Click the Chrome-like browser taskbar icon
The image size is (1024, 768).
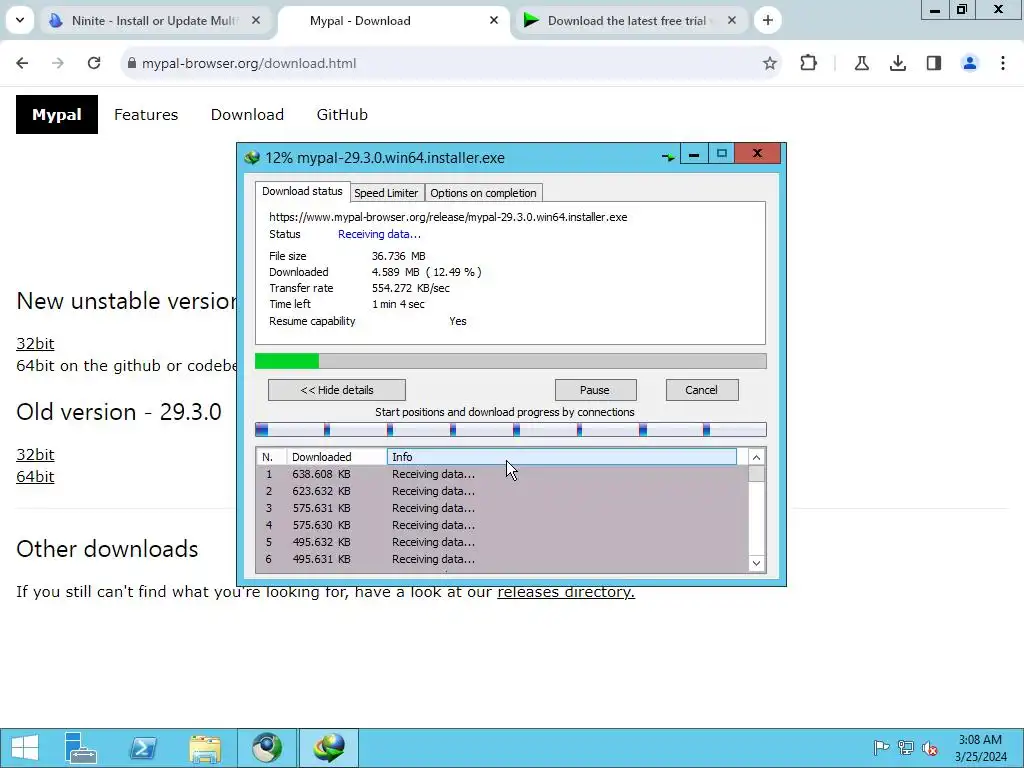[x=267, y=748]
